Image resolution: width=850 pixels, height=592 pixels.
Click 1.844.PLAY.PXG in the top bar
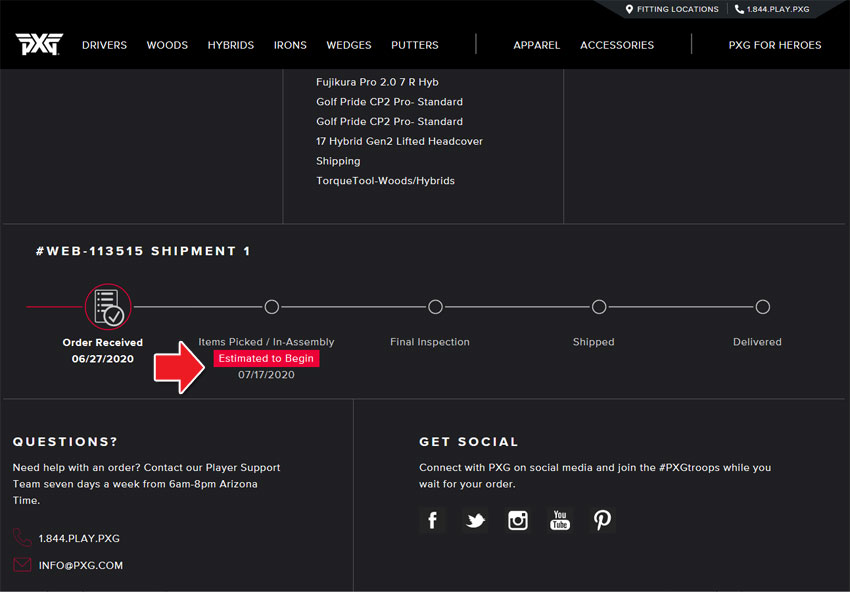click(x=778, y=9)
